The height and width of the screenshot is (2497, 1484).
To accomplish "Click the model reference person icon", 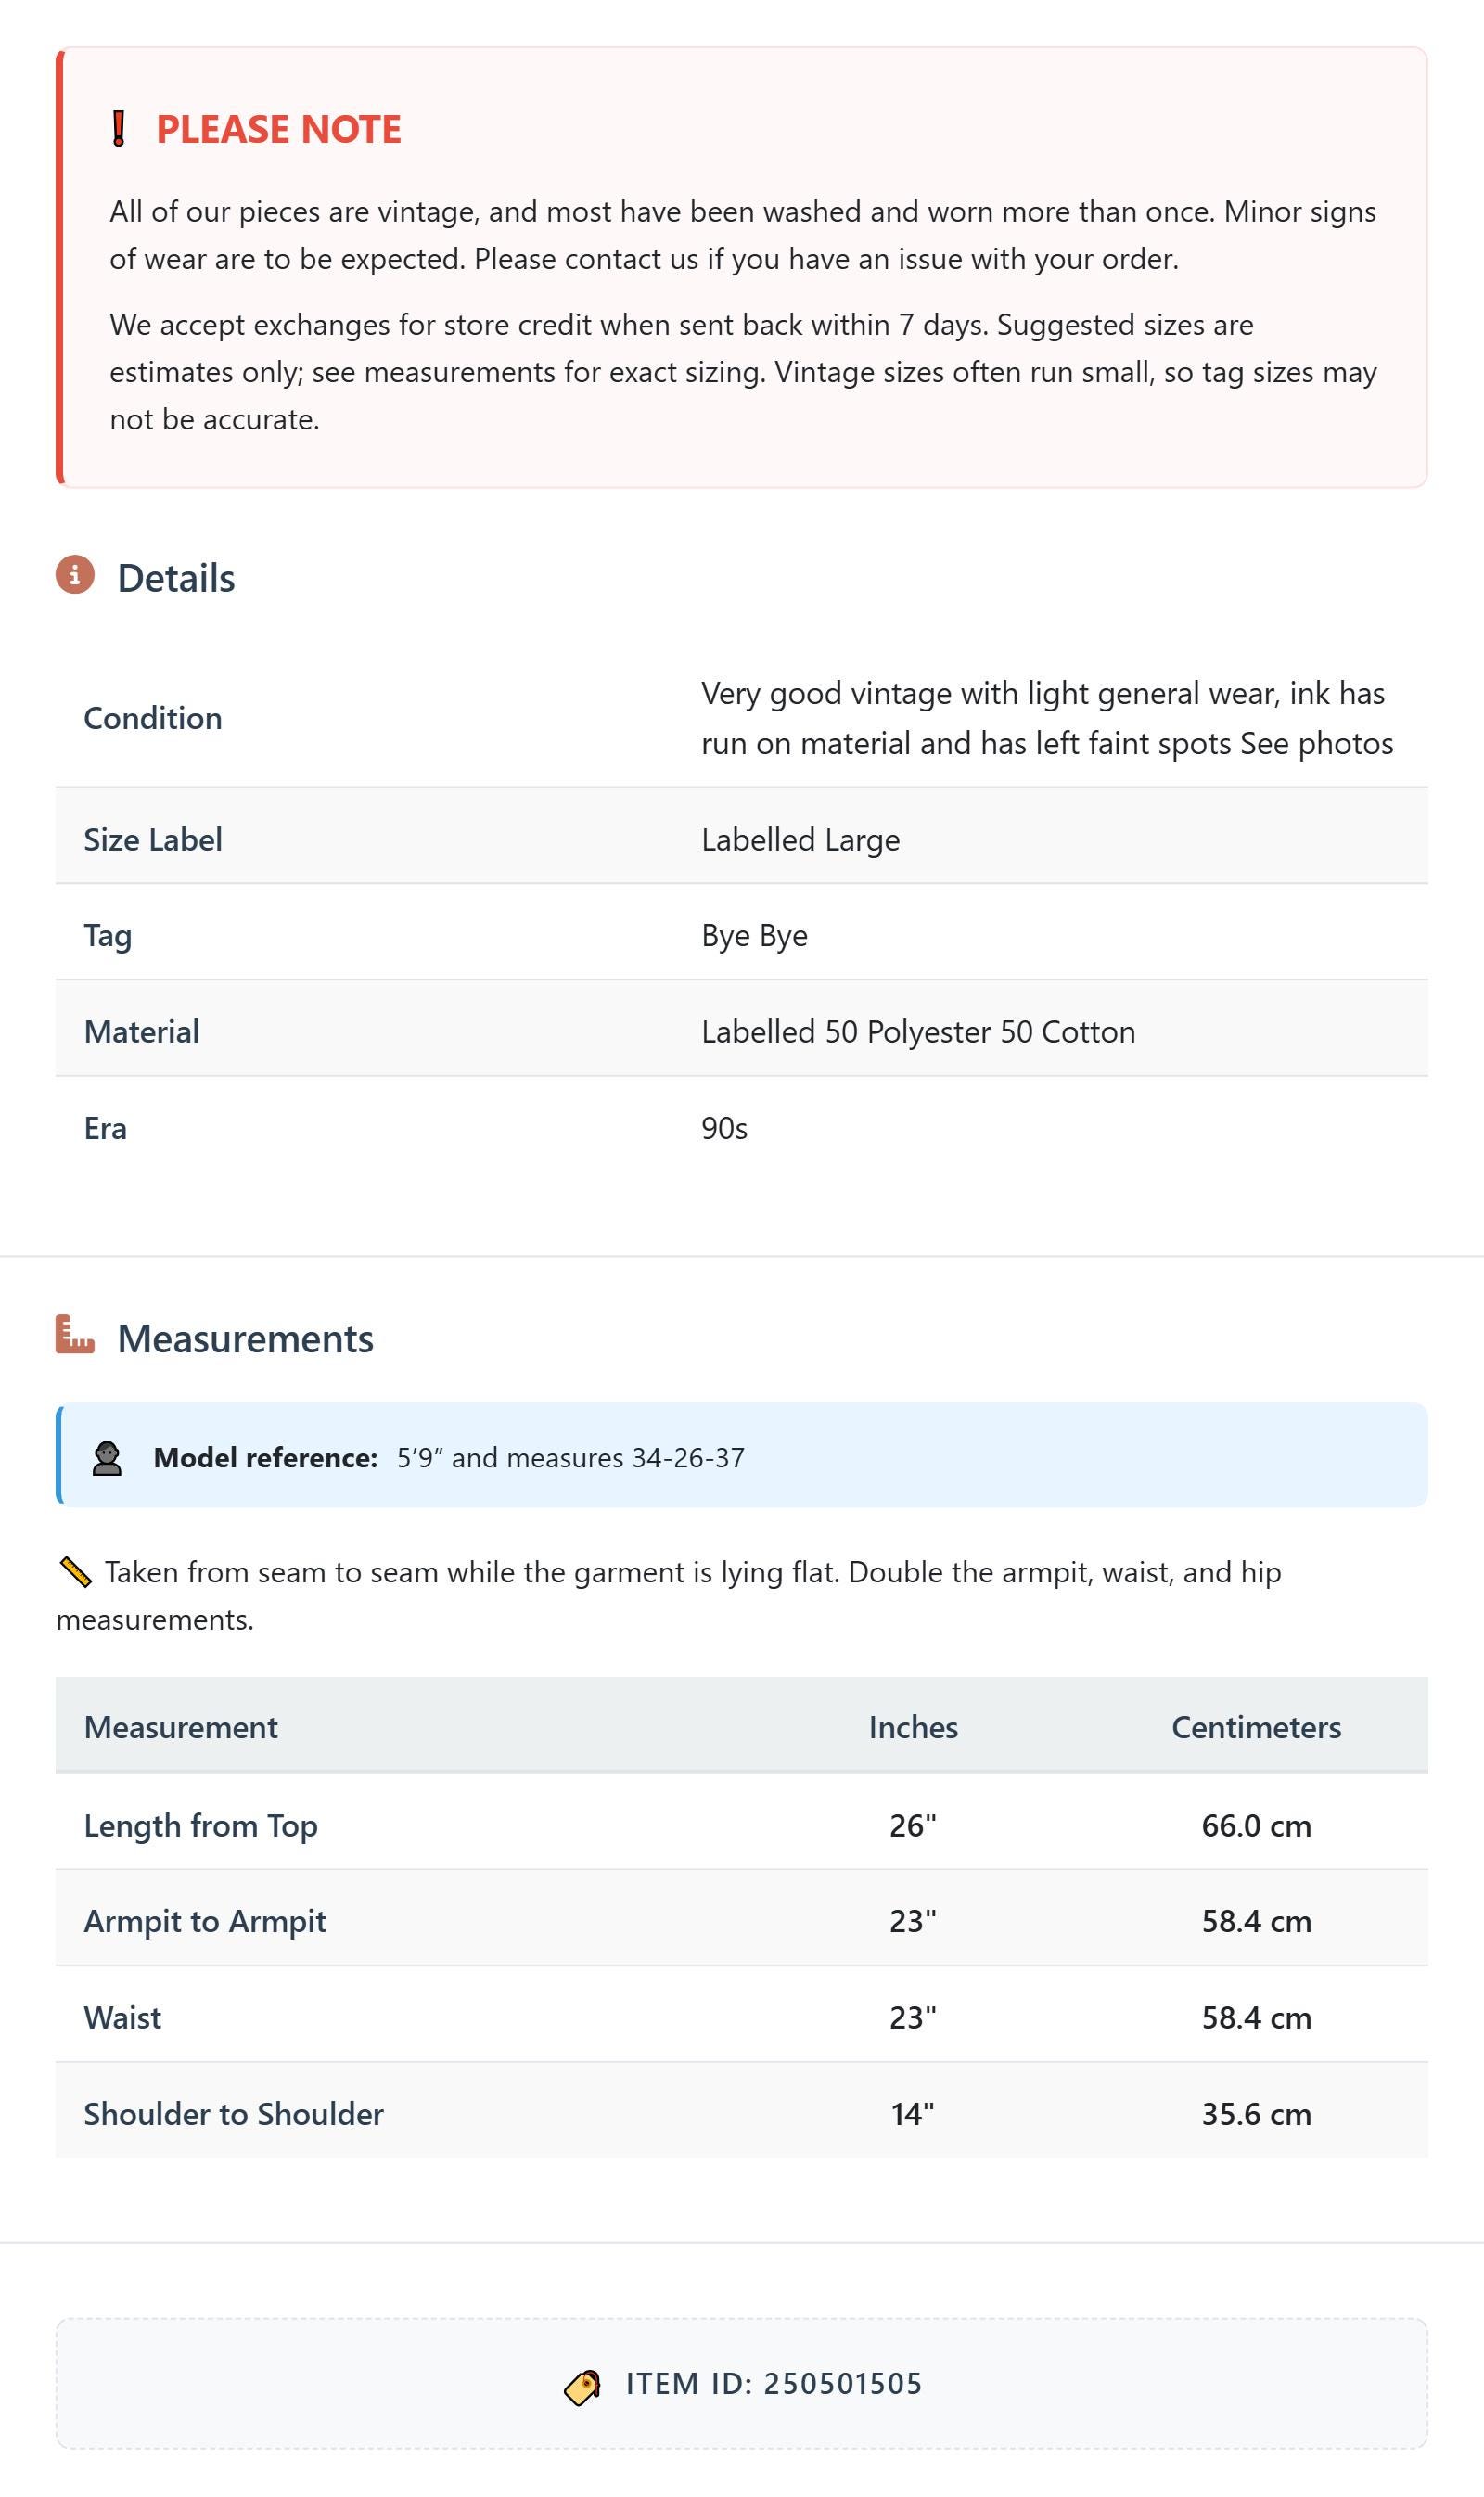I will click(x=107, y=1458).
